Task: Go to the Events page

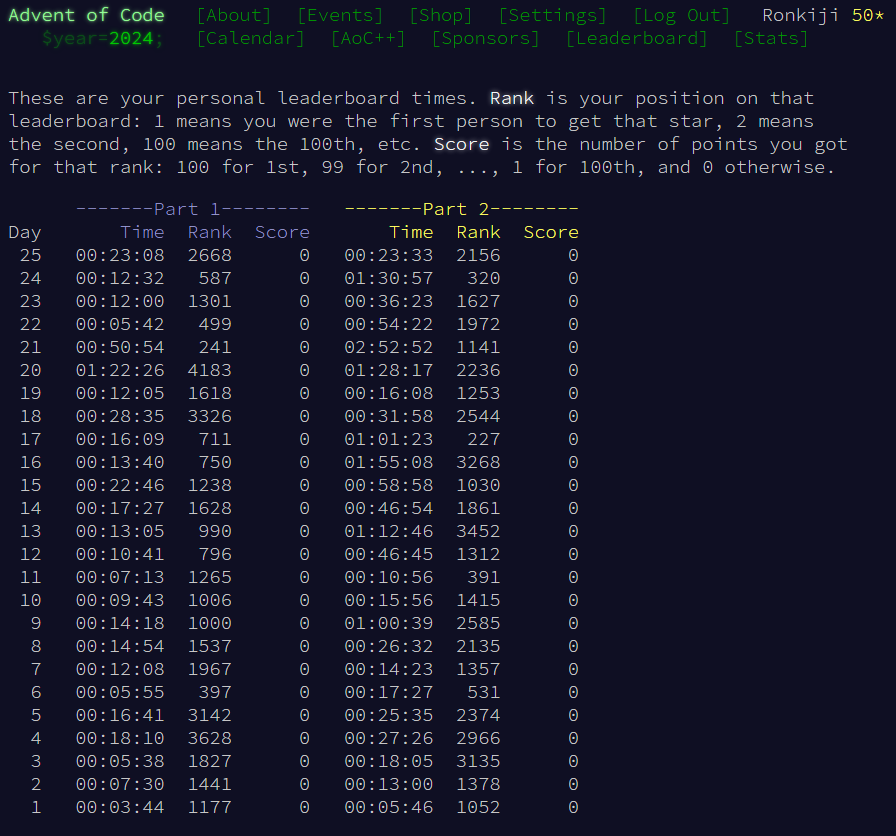Action: tap(340, 15)
